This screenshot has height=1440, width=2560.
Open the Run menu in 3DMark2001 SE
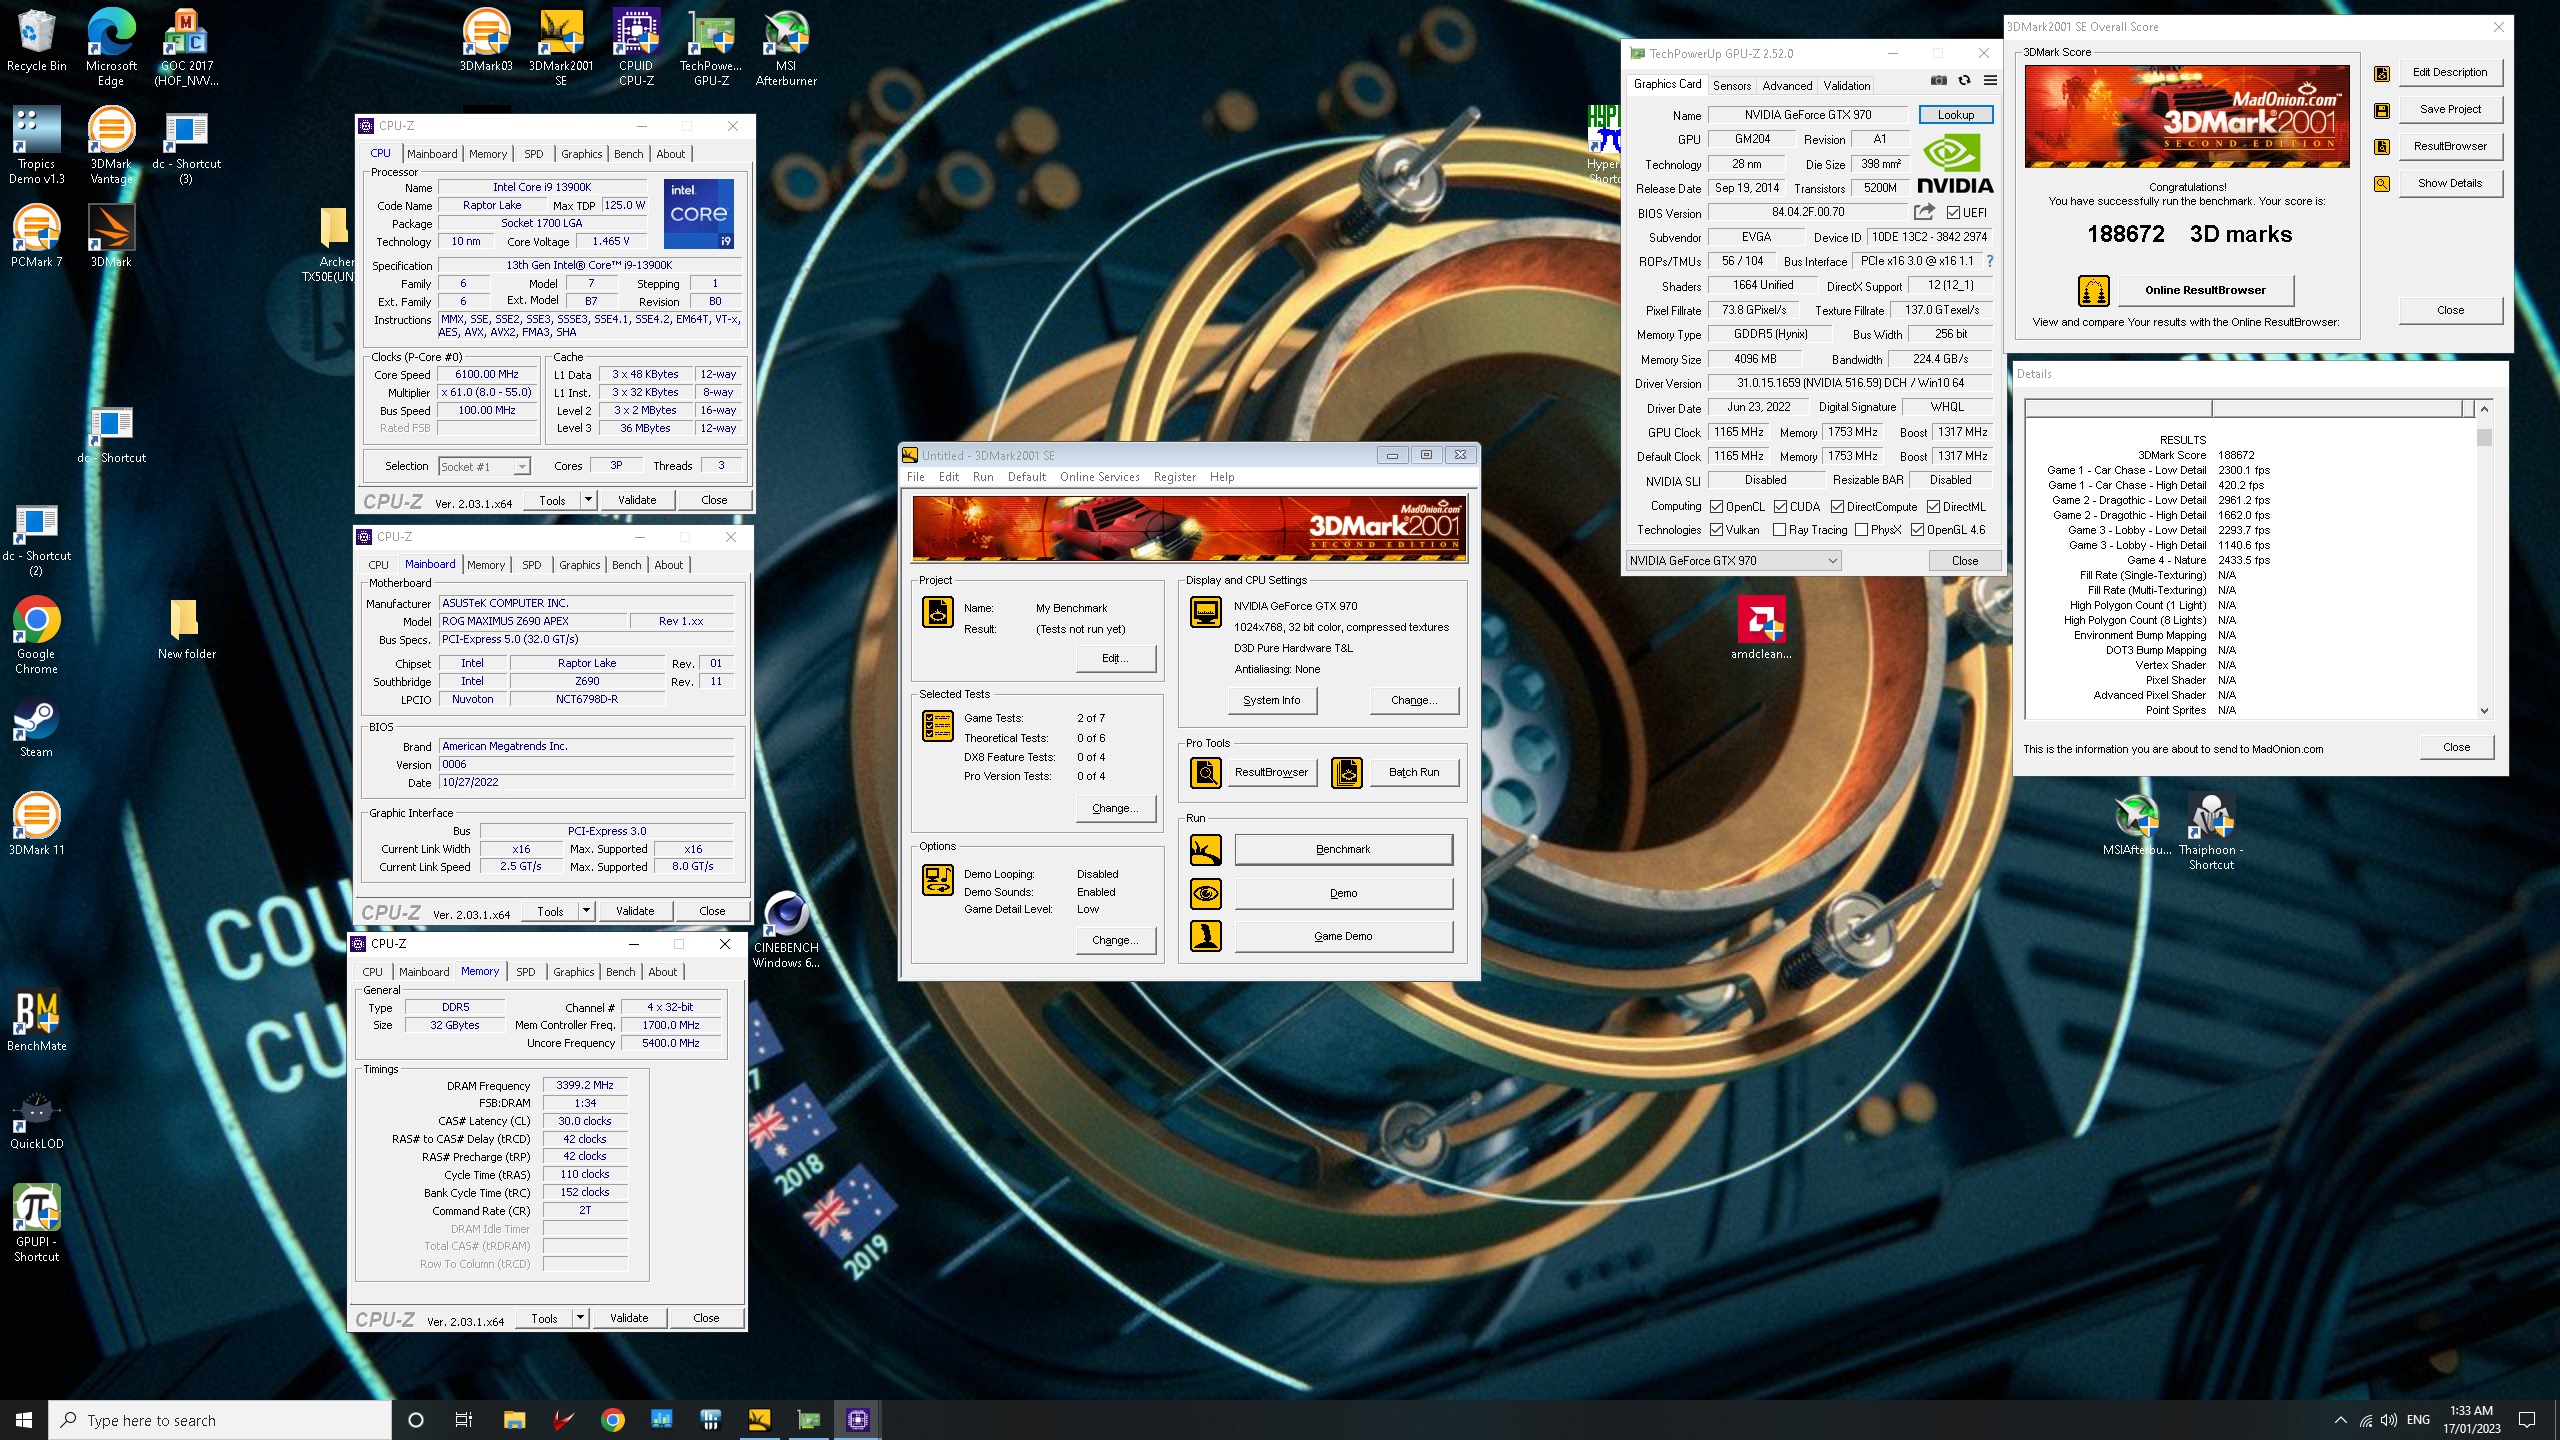coord(983,477)
